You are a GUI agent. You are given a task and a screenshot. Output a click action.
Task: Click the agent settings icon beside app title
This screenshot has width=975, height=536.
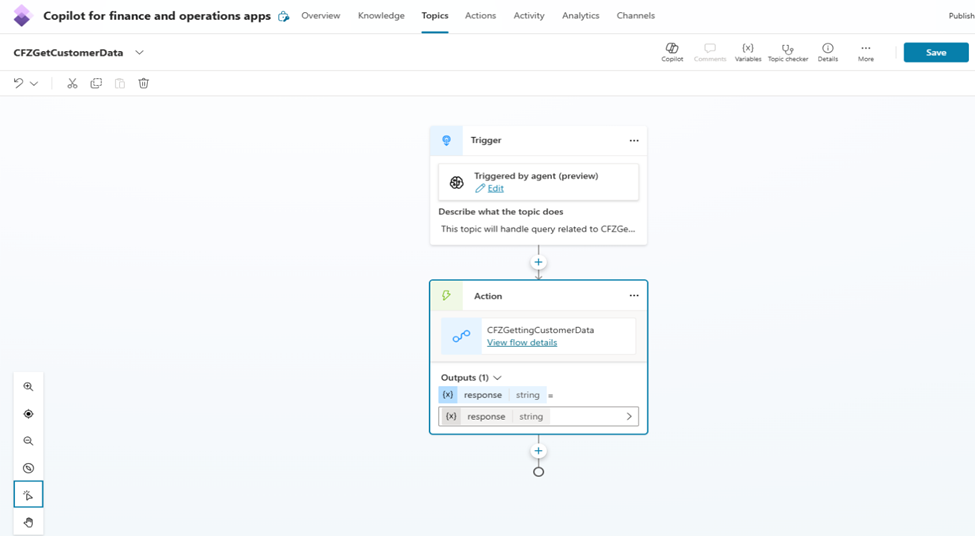(x=284, y=16)
